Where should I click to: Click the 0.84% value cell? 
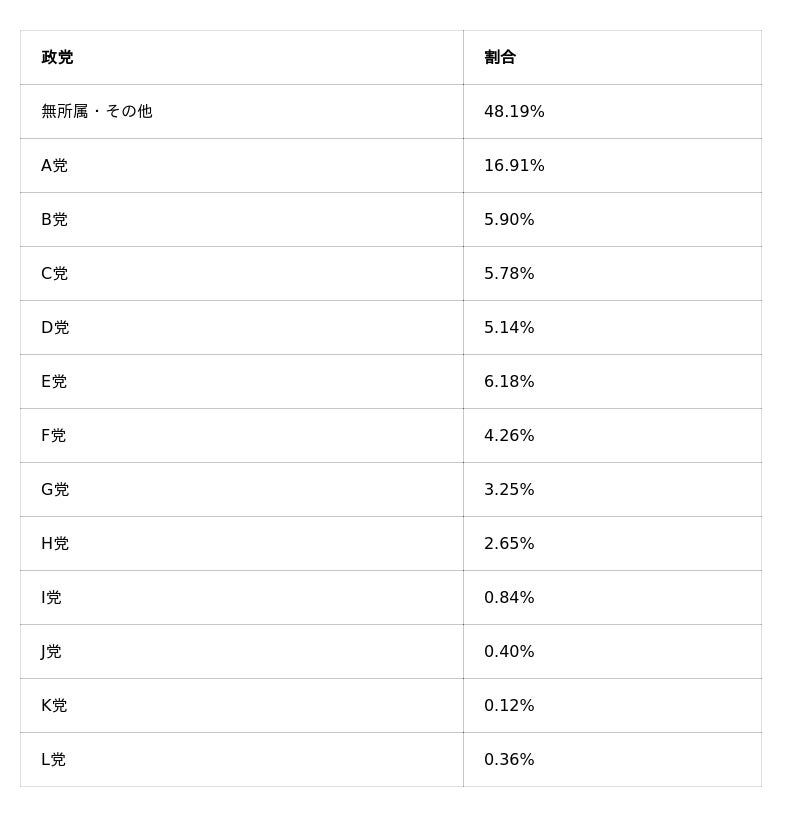click(509, 598)
